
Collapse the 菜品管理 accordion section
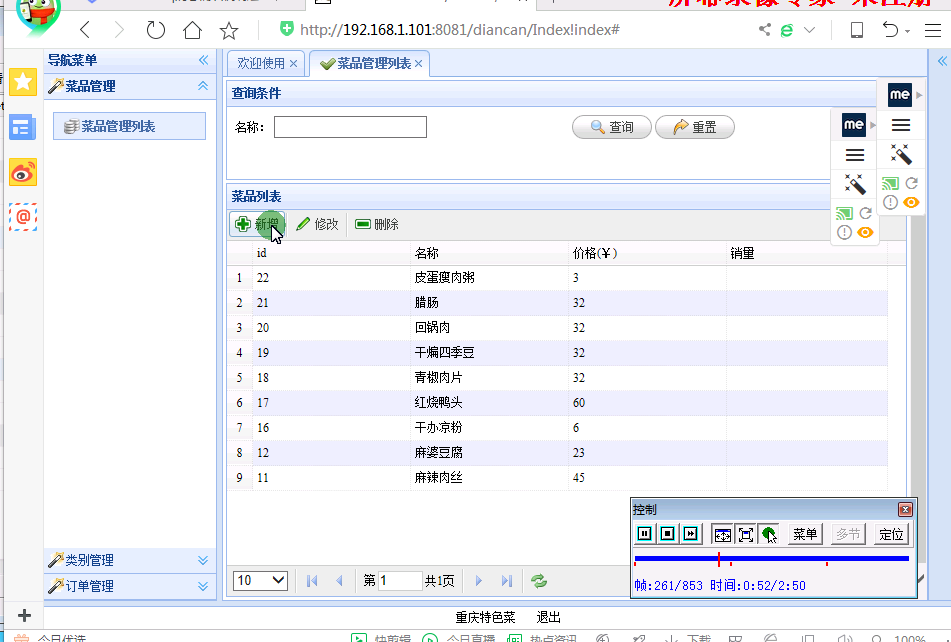[203, 86]
